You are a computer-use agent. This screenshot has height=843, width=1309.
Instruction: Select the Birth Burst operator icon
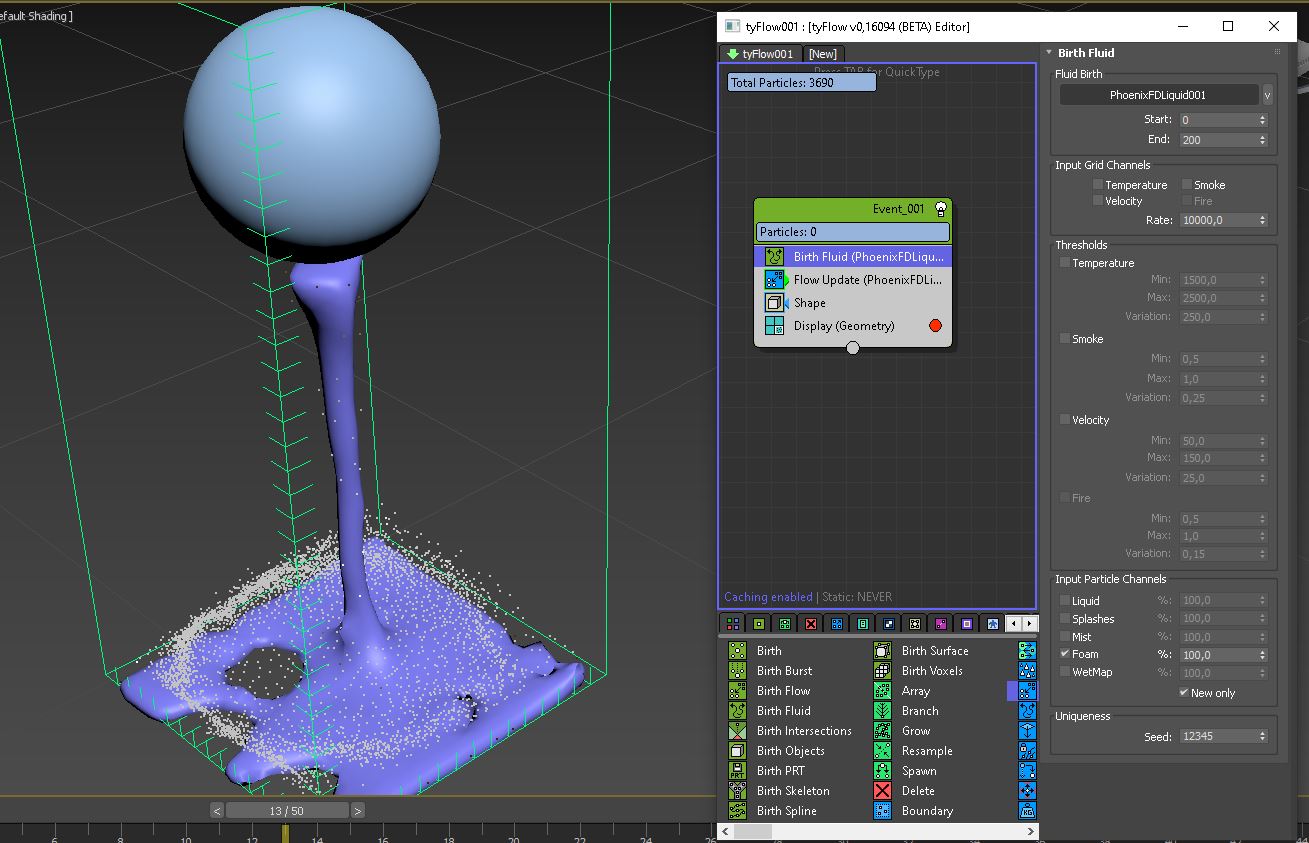click(x=737, y=671)
